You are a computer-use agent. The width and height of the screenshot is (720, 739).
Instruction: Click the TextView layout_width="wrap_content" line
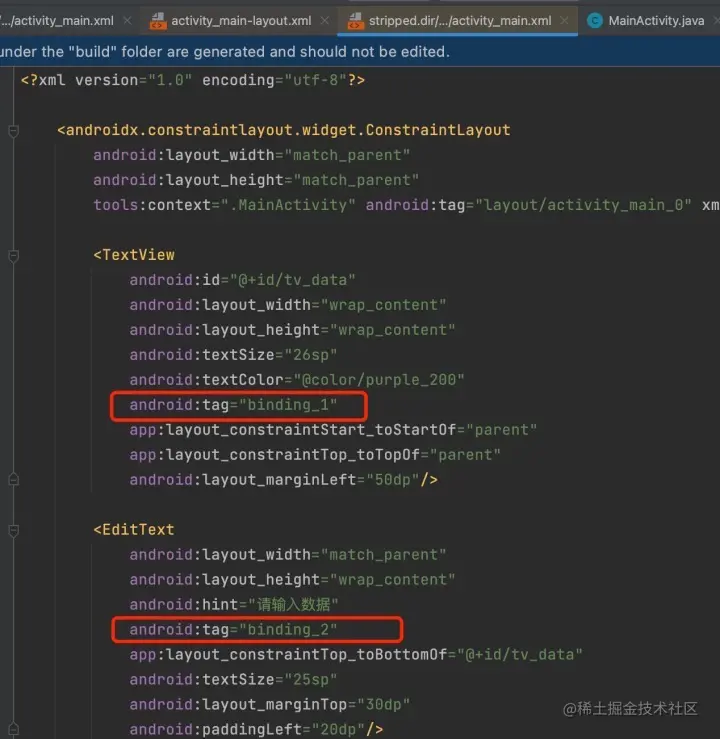(x=288, y=305)
